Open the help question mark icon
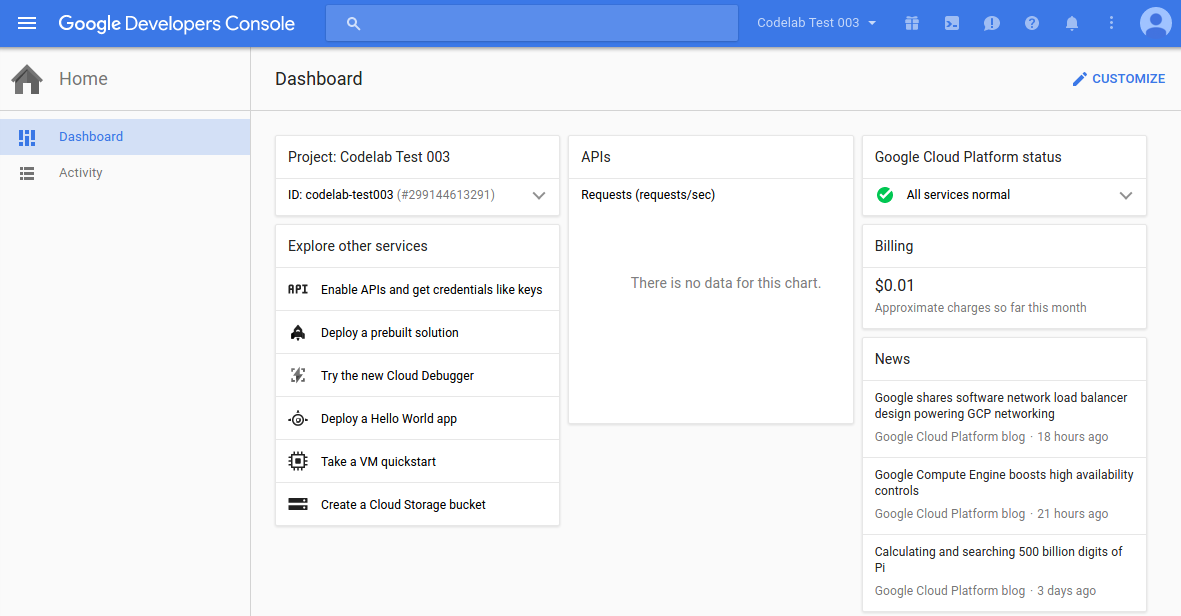Screen dimensions: 1181x616 (1032, 23)
